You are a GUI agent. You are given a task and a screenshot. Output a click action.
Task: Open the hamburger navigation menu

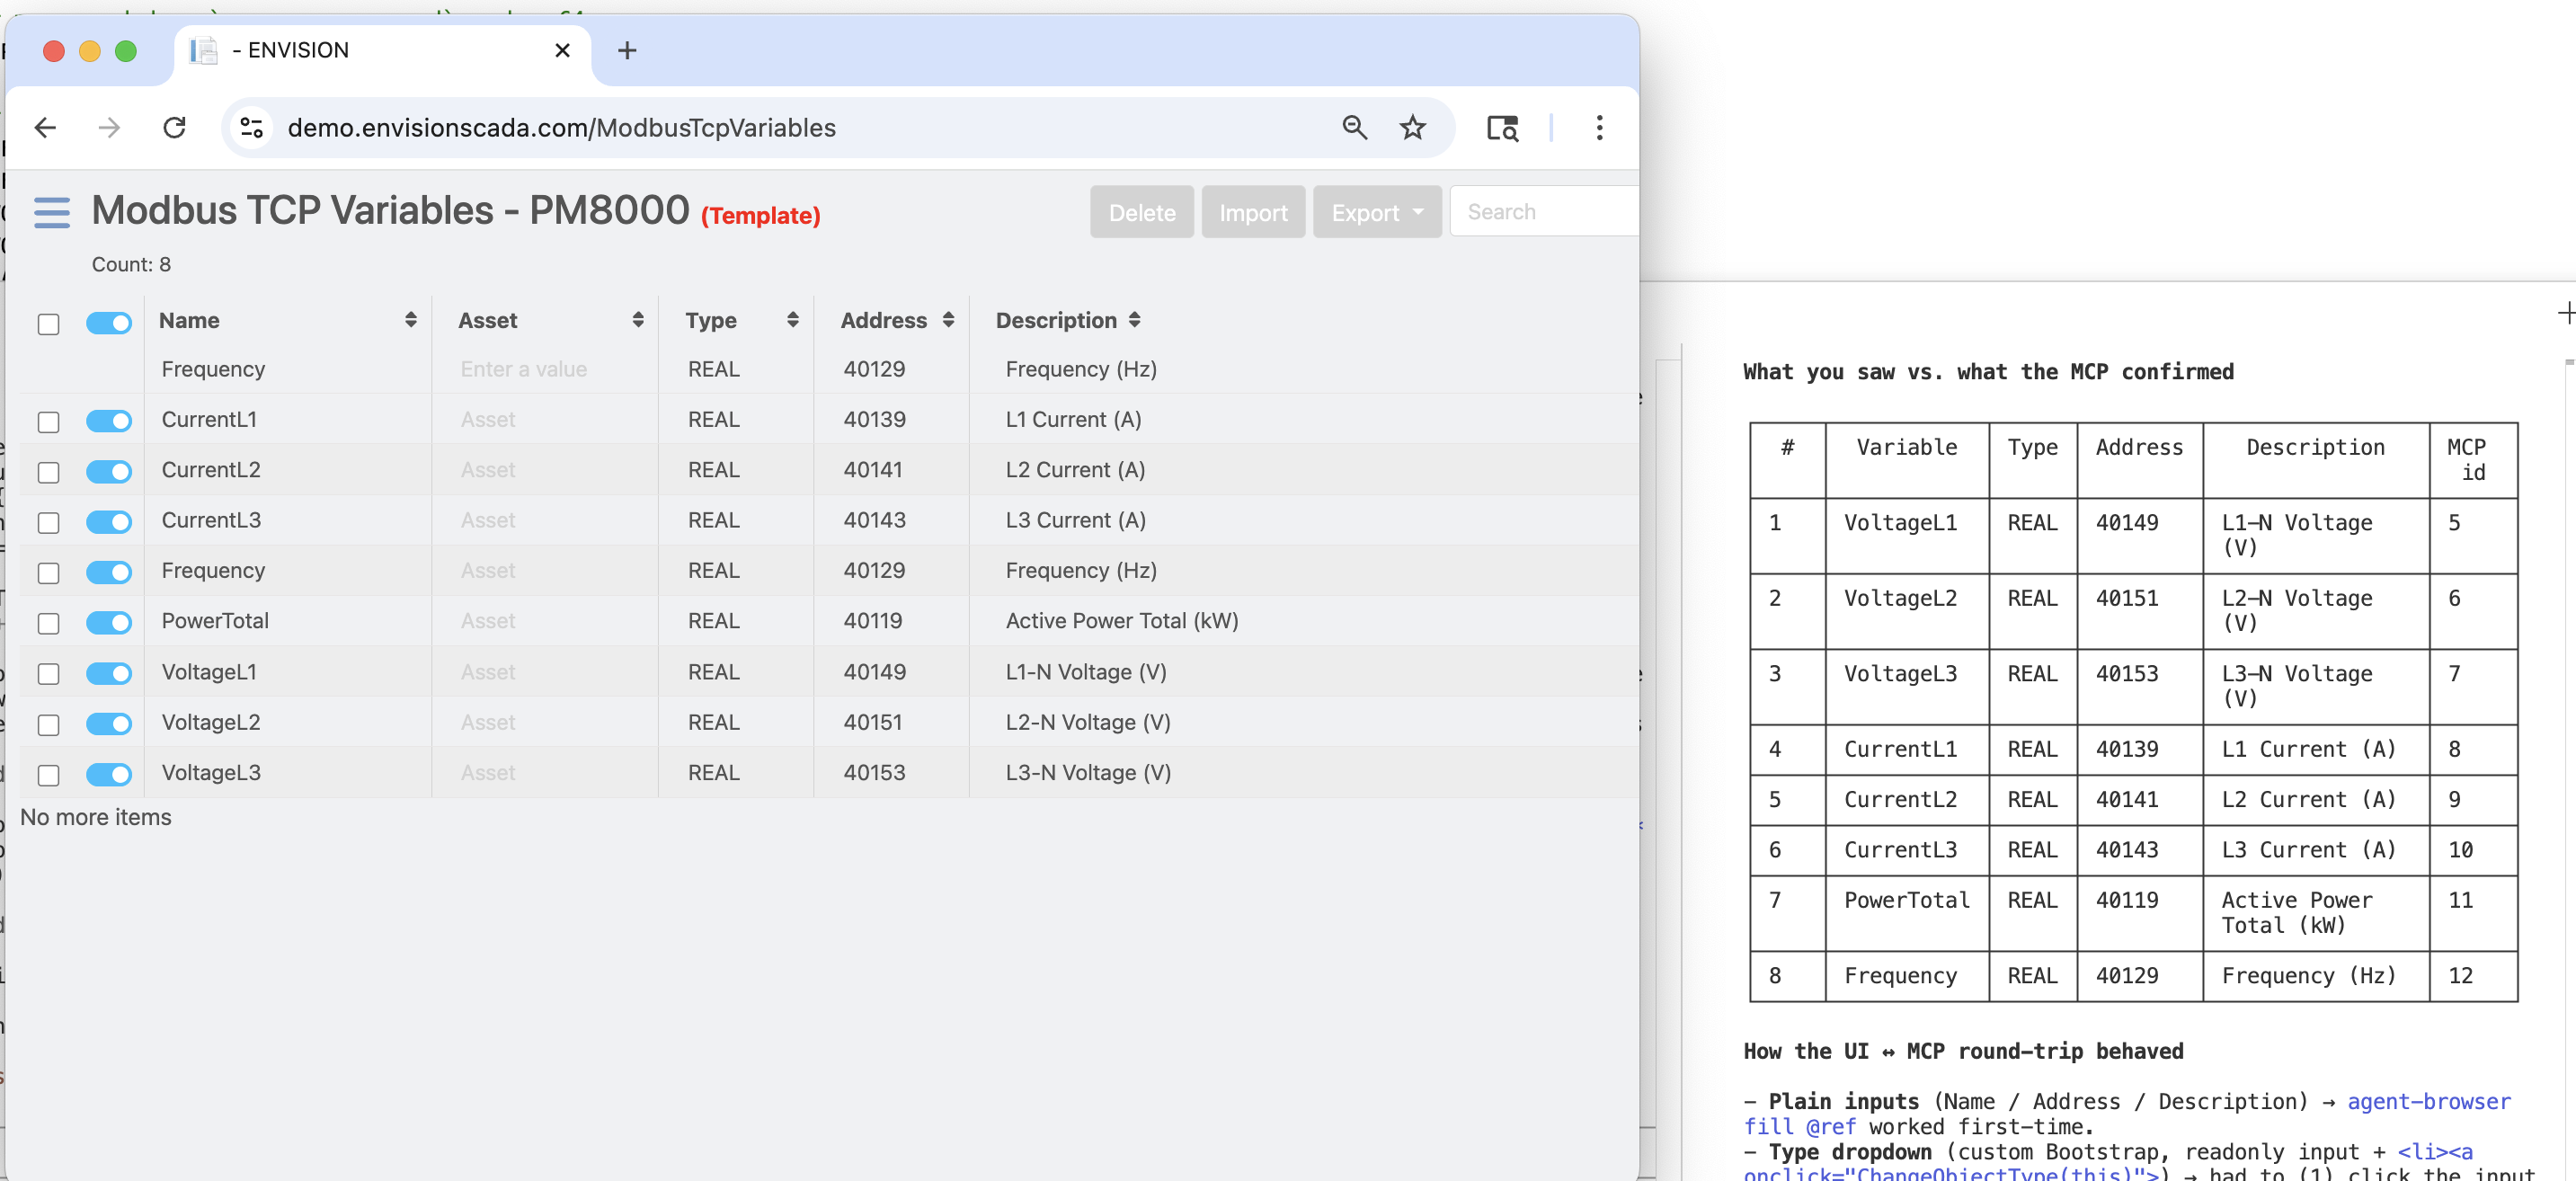click(52, 213)
